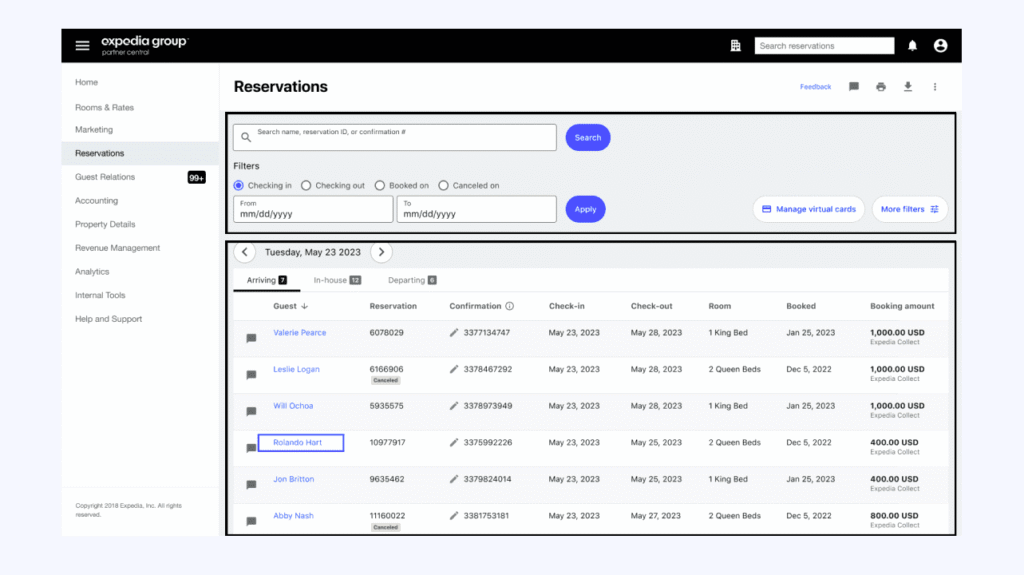Expand More filters options
Image resolution: width=1024 pixels, height=575 pixels.
[x=909, y=210]
